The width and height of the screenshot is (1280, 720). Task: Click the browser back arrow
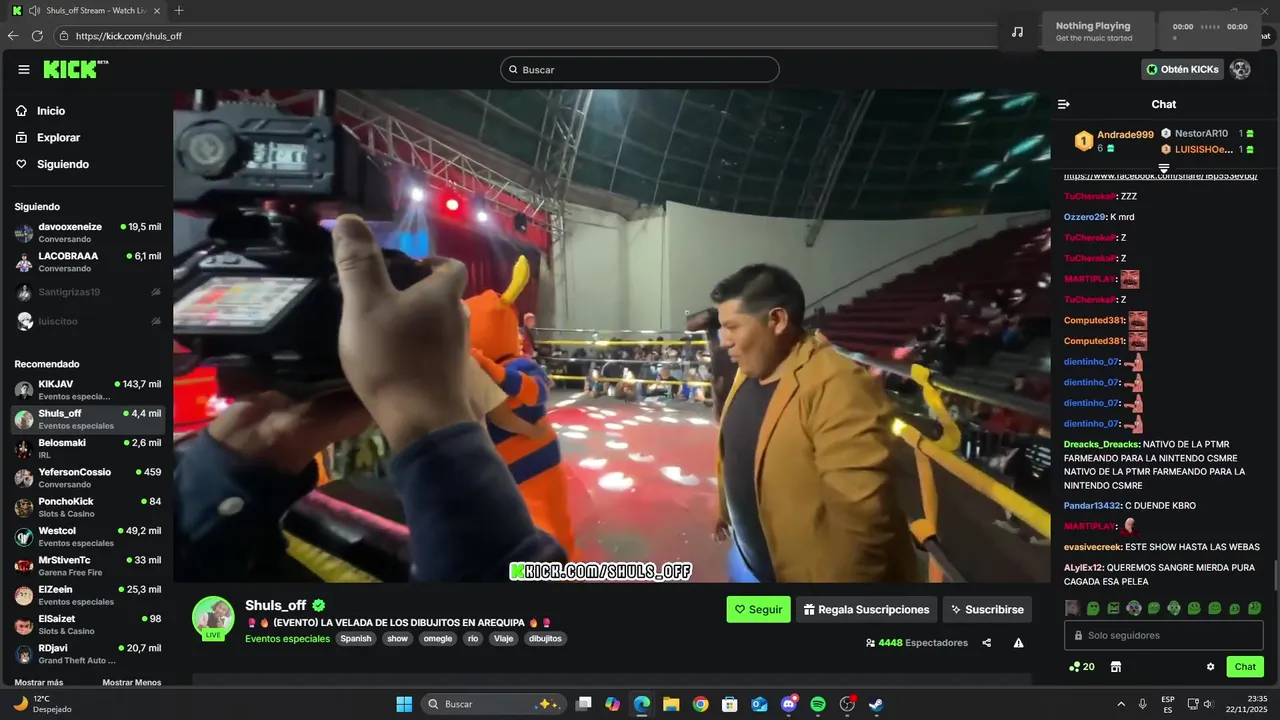(x=13, y=36)
